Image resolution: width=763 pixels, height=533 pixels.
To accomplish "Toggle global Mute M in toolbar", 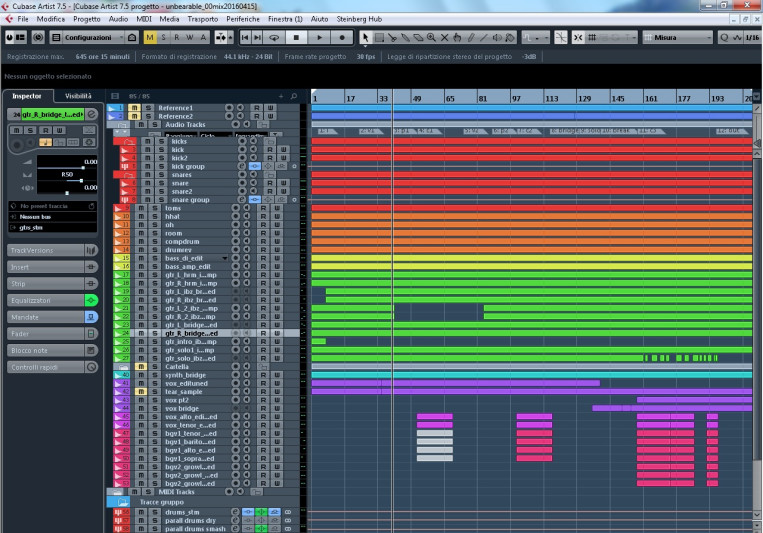I will pos(150,37).
